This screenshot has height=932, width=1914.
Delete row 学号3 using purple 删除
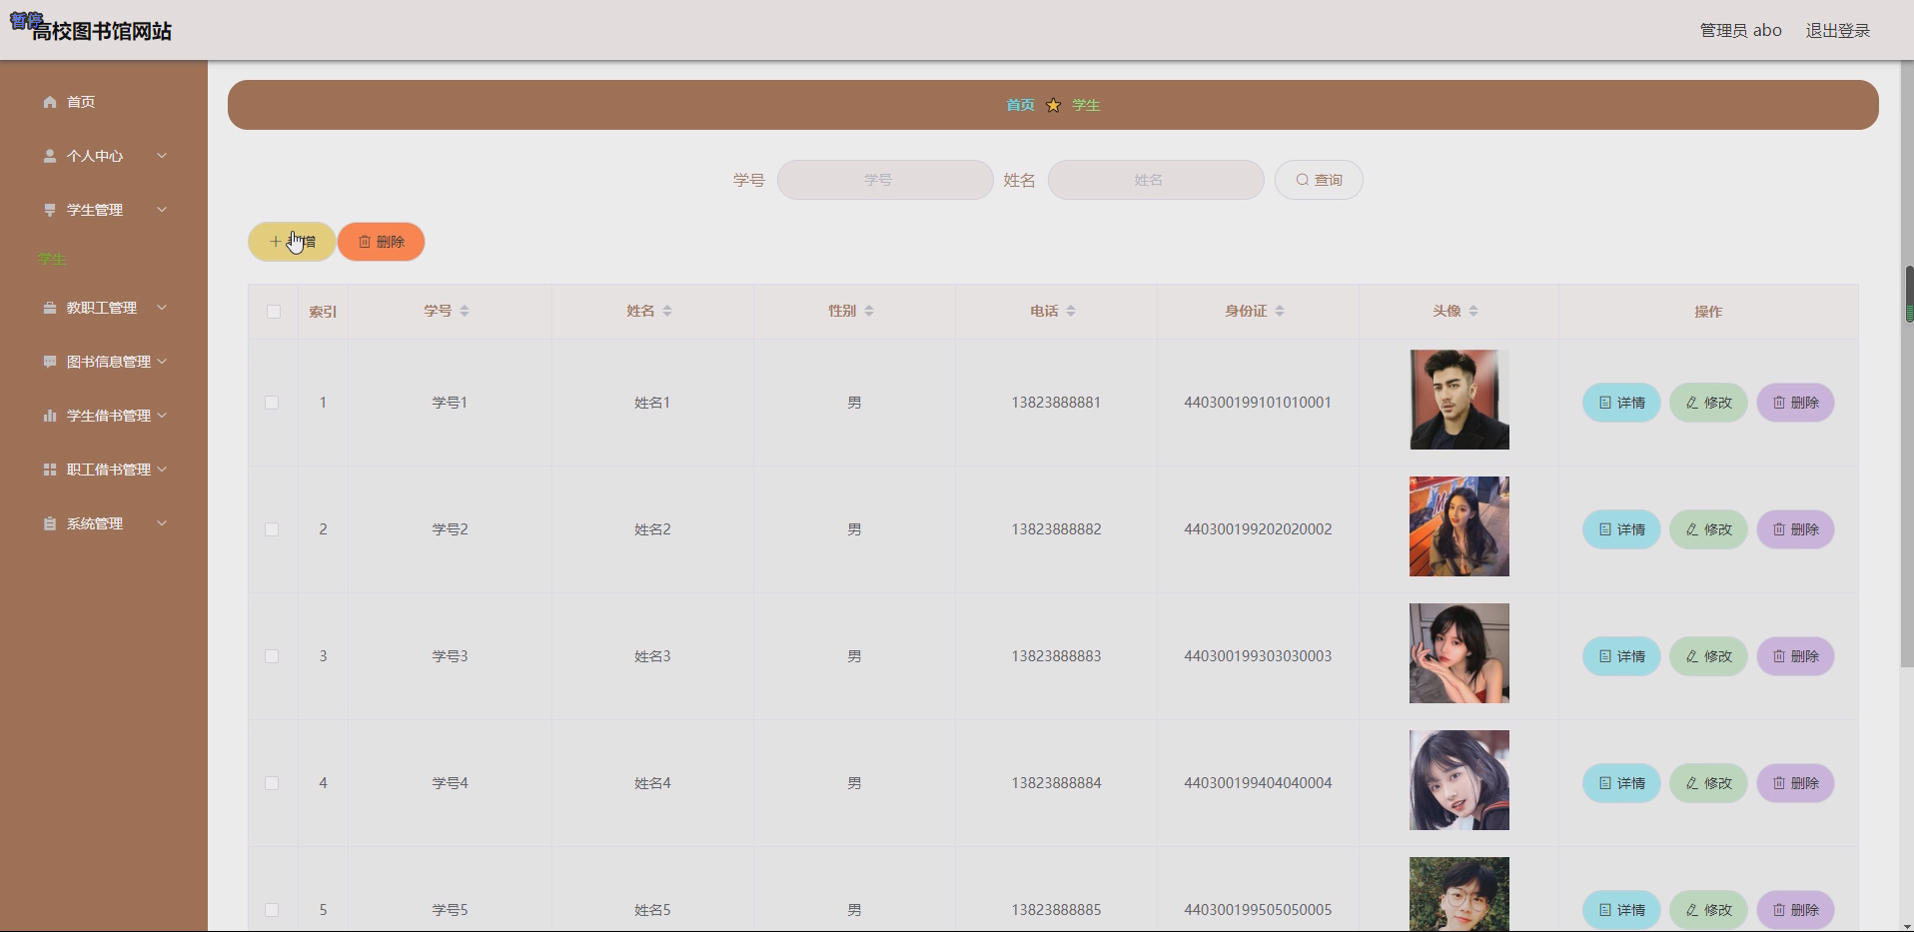point(1795,657)
